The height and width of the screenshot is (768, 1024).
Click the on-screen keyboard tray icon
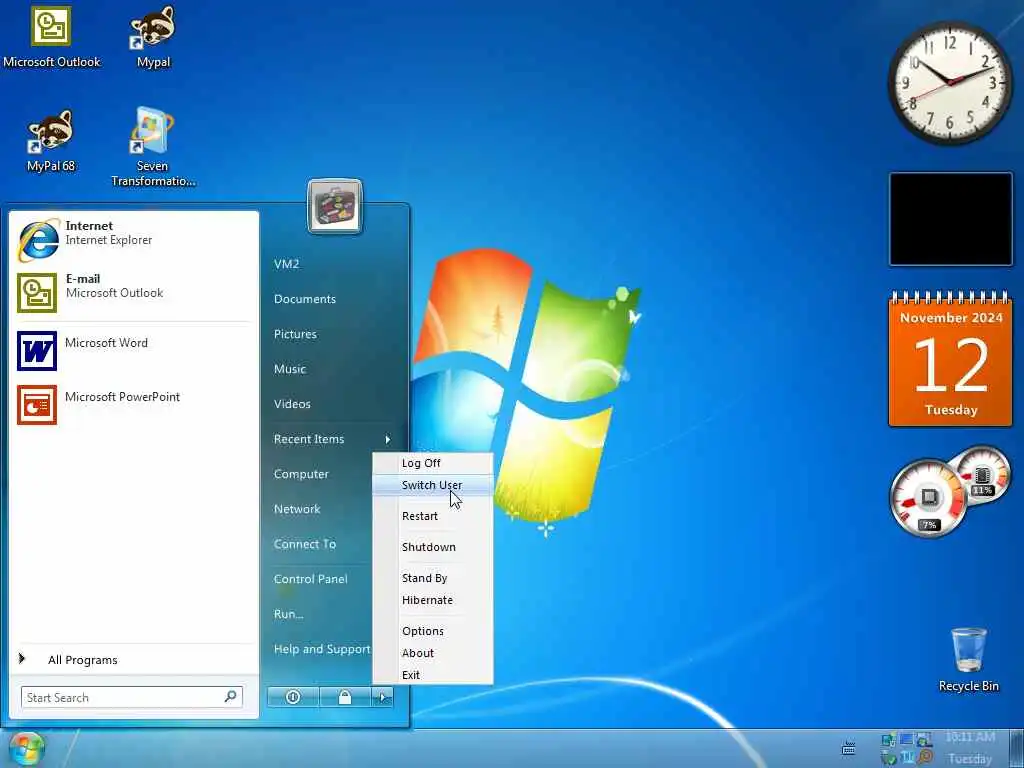848,748
